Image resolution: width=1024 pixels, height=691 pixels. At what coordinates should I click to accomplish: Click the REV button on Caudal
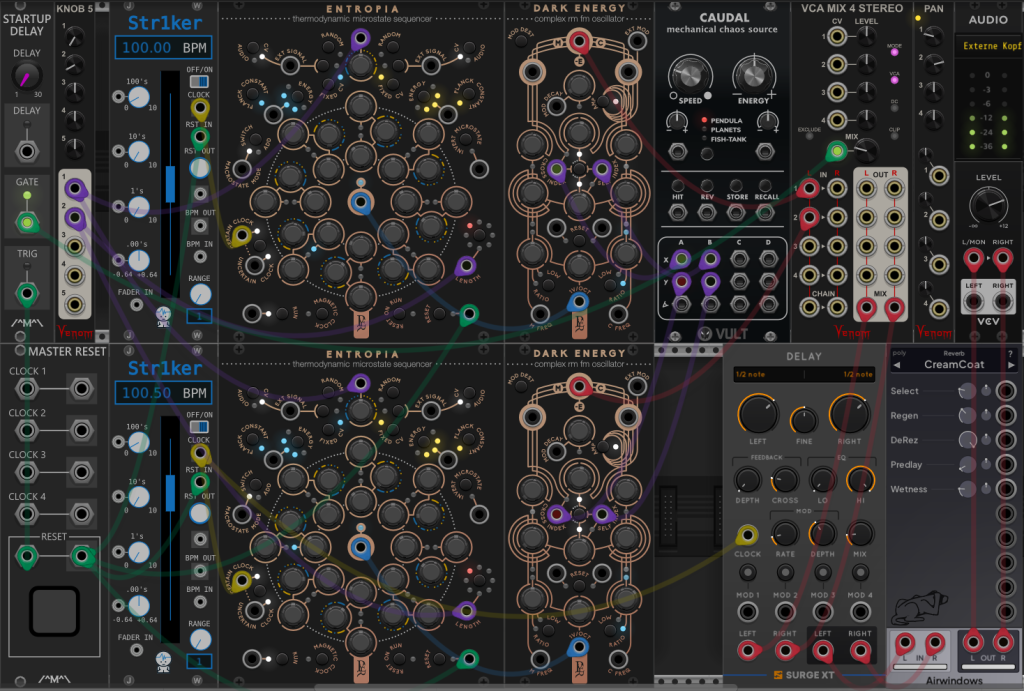707,185
